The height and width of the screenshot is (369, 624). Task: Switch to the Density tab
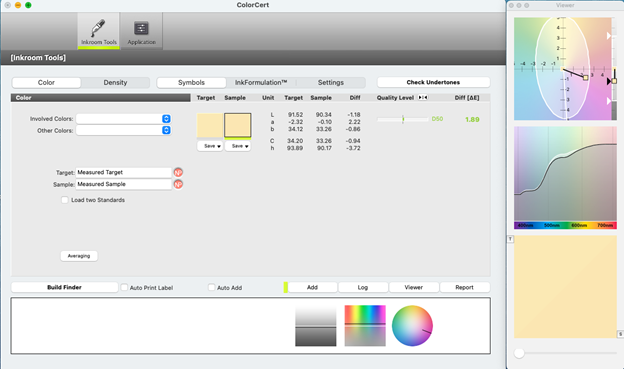click(115, 82)
